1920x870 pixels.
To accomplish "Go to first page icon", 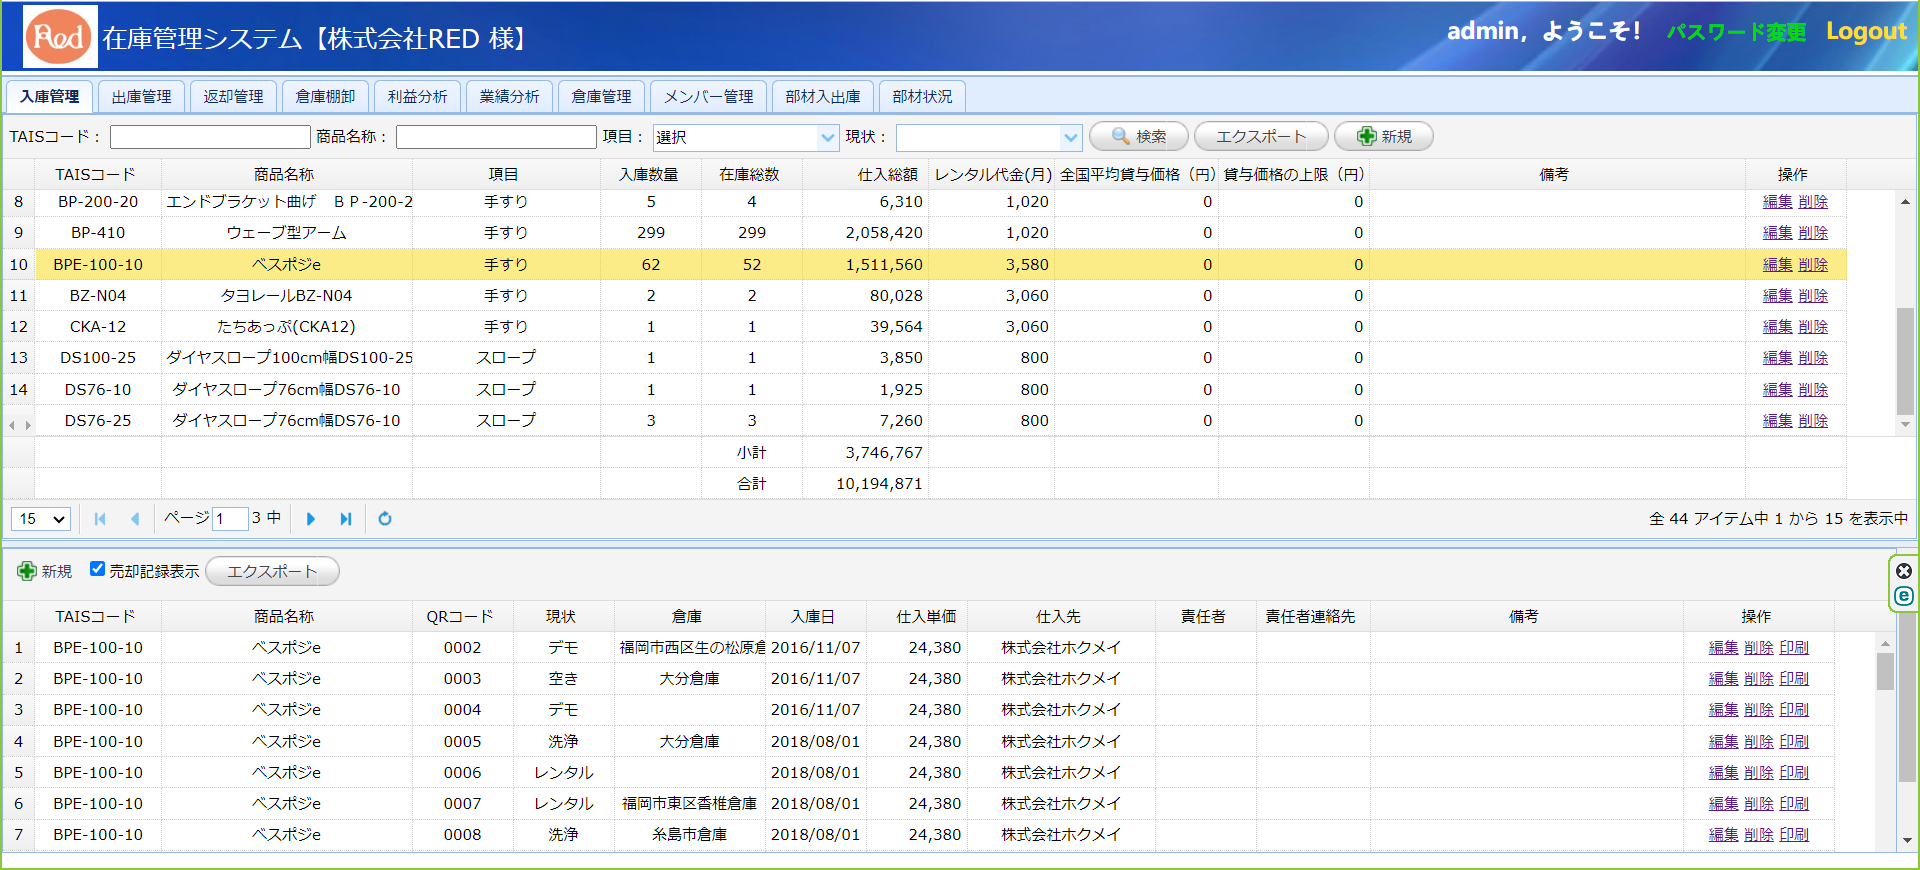I will [100, 519].
